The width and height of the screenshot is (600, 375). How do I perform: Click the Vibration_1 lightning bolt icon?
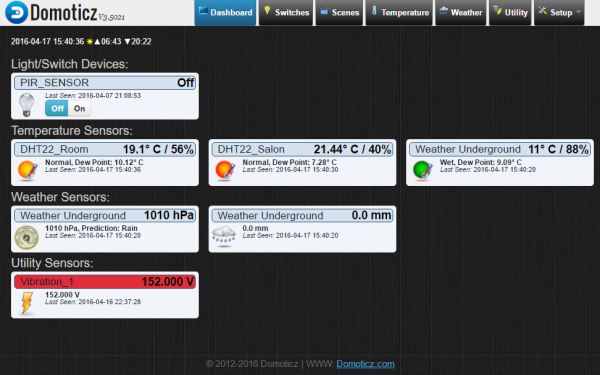tap(27, 303)
